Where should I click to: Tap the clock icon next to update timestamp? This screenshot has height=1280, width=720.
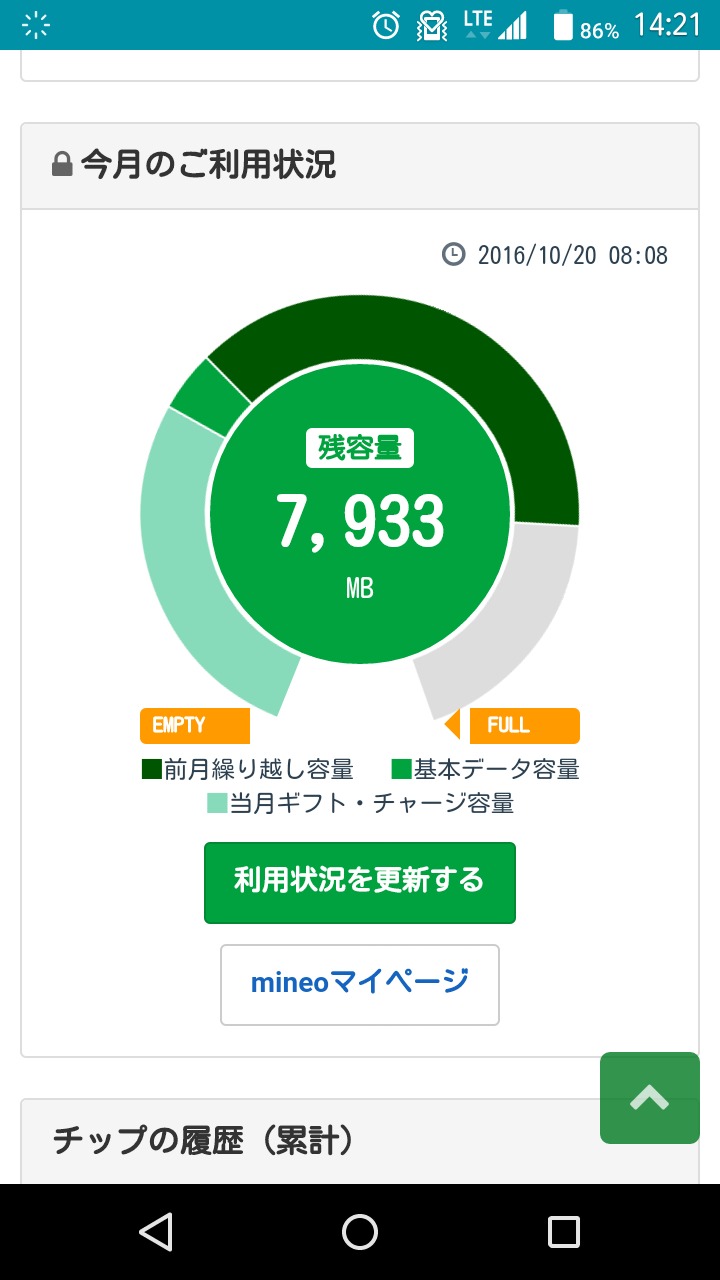point(453,254)
